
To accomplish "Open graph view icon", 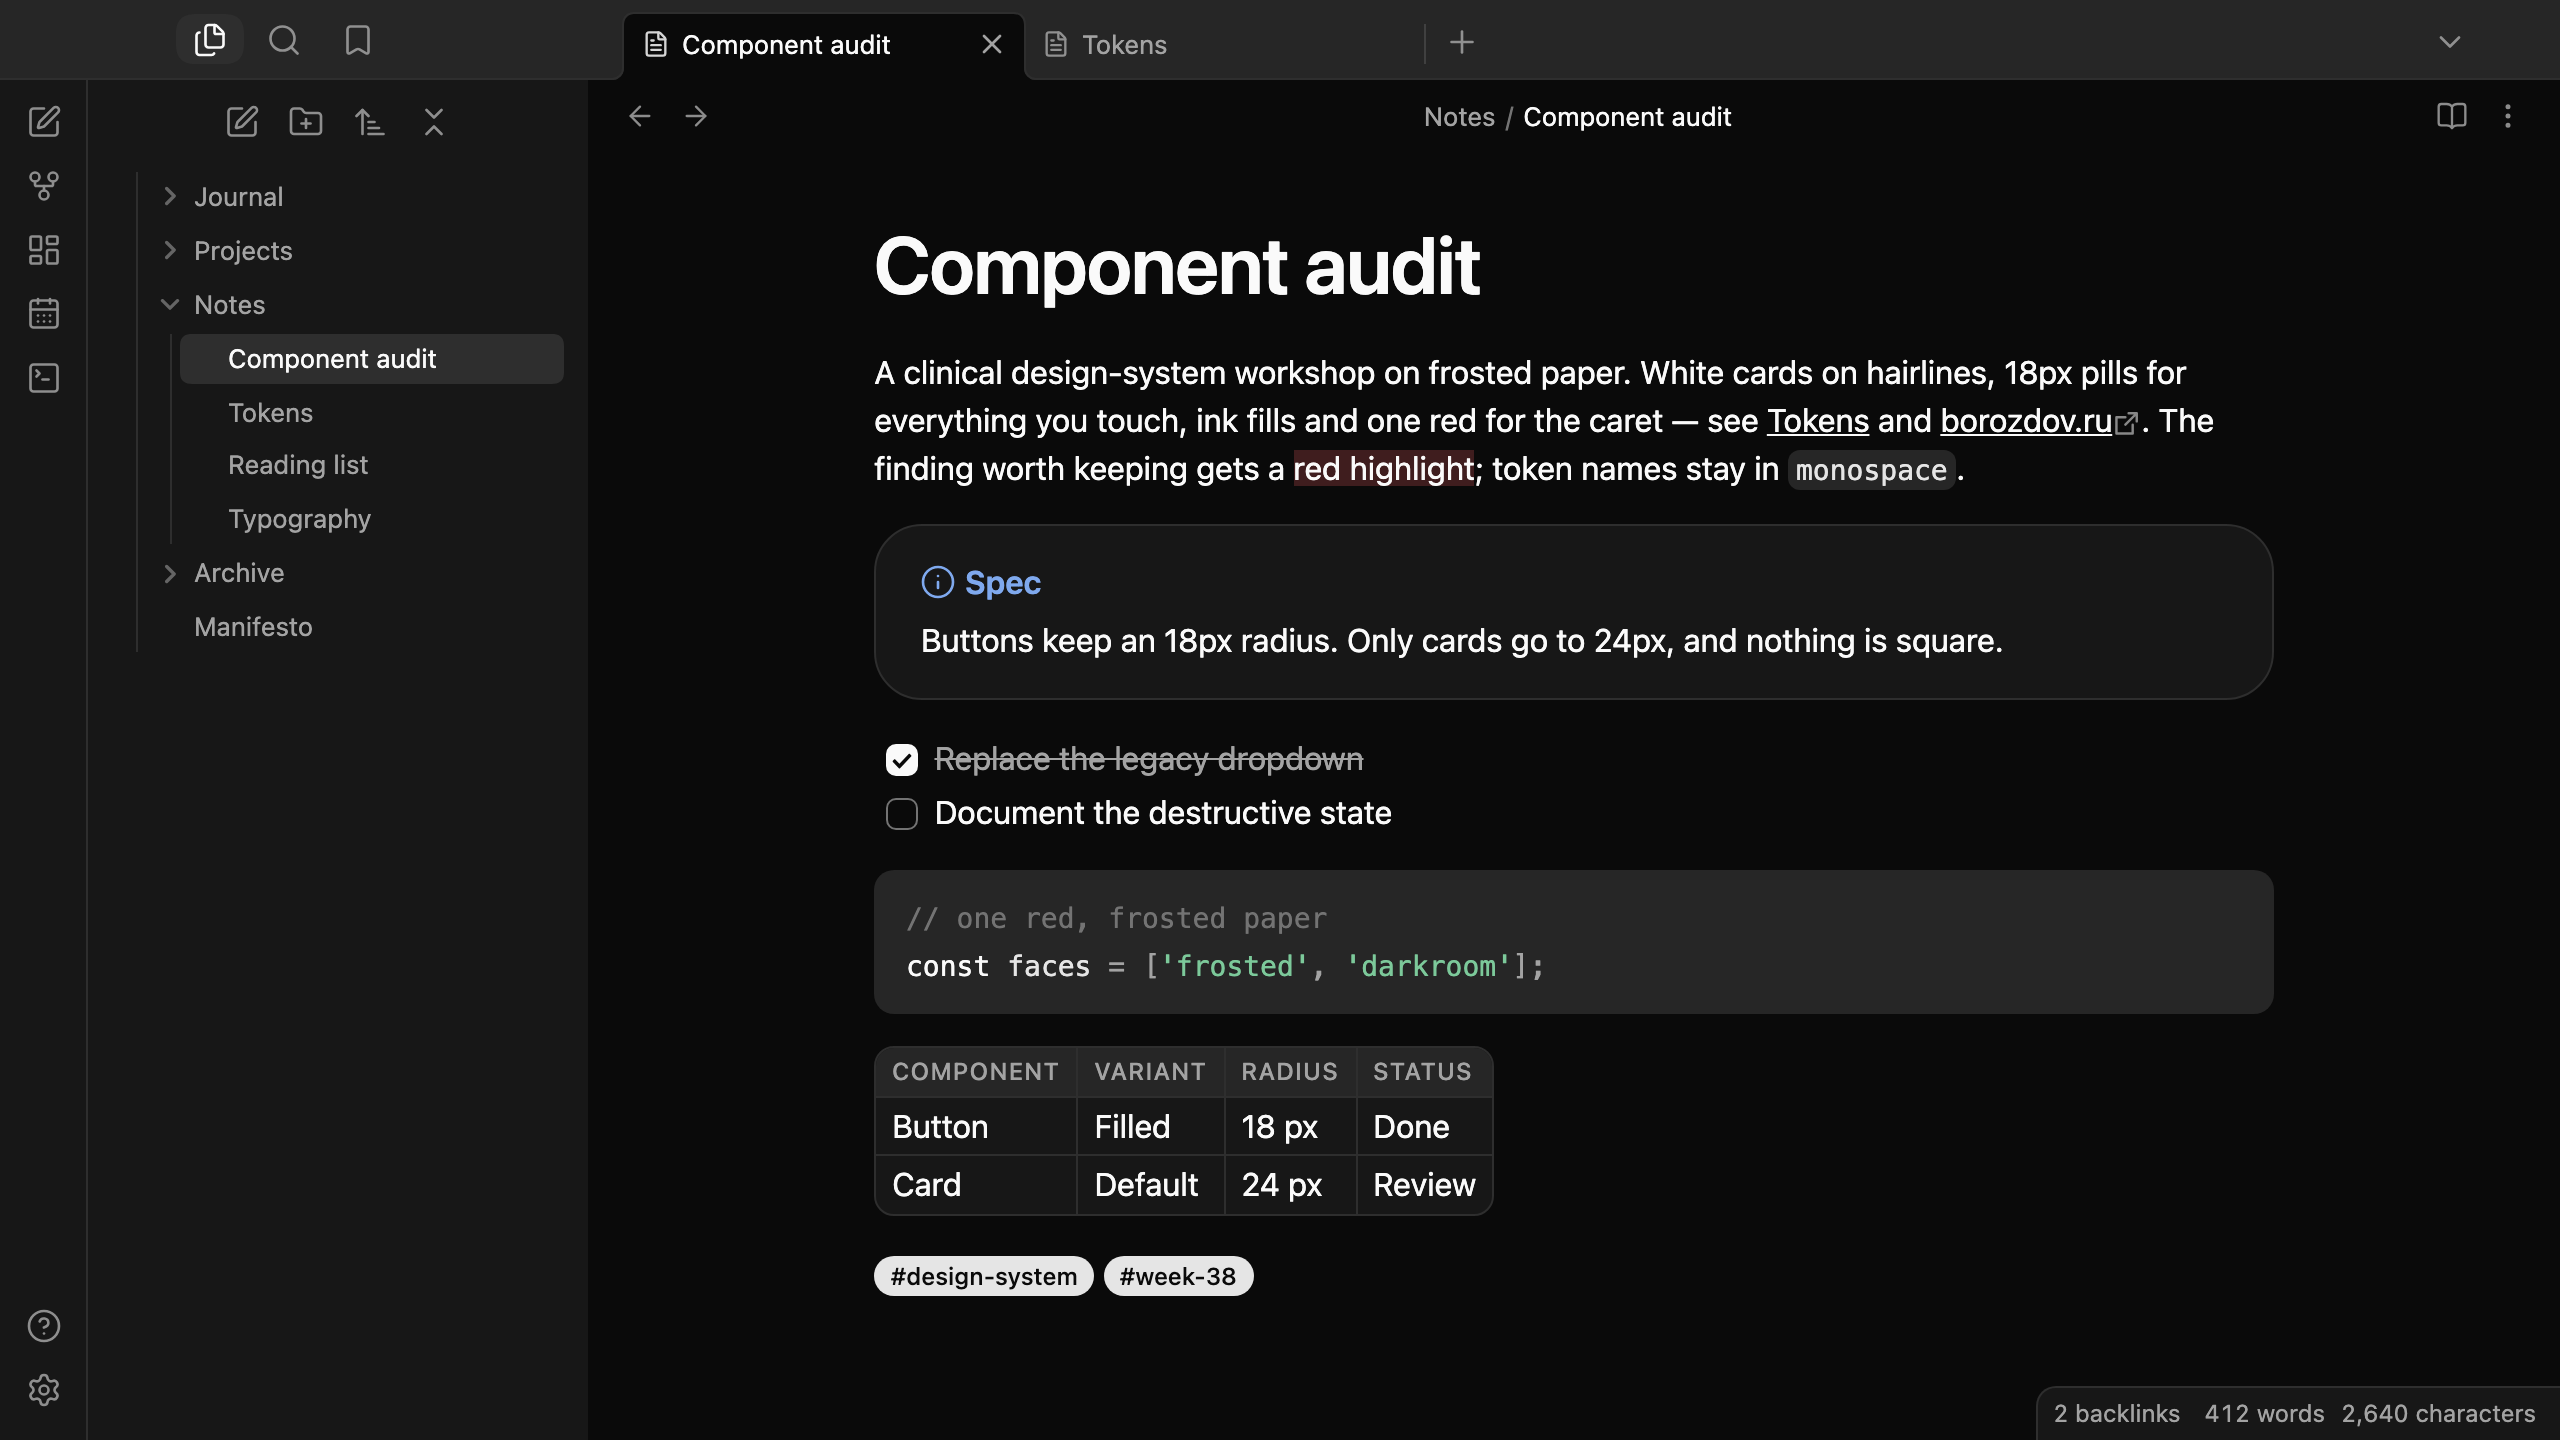I will pyautogui.click(x=44, y=186).
